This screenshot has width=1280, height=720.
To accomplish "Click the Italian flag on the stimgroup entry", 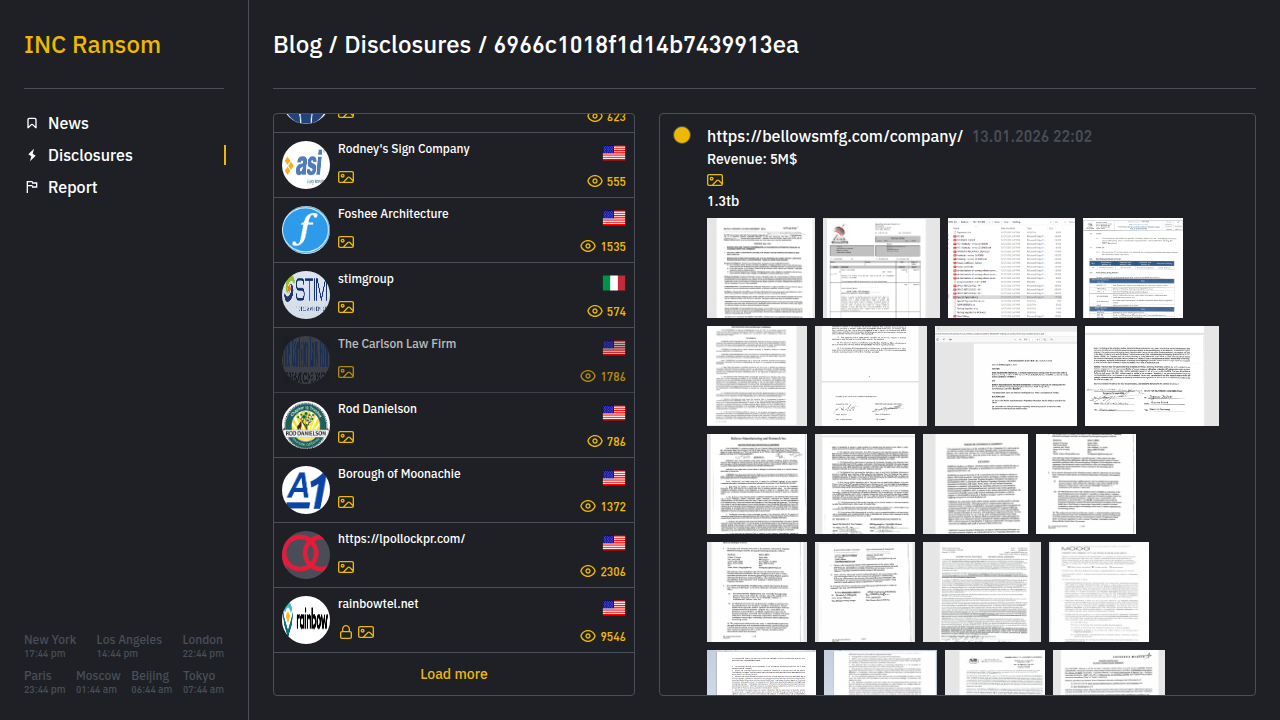I will click(614, 283).
